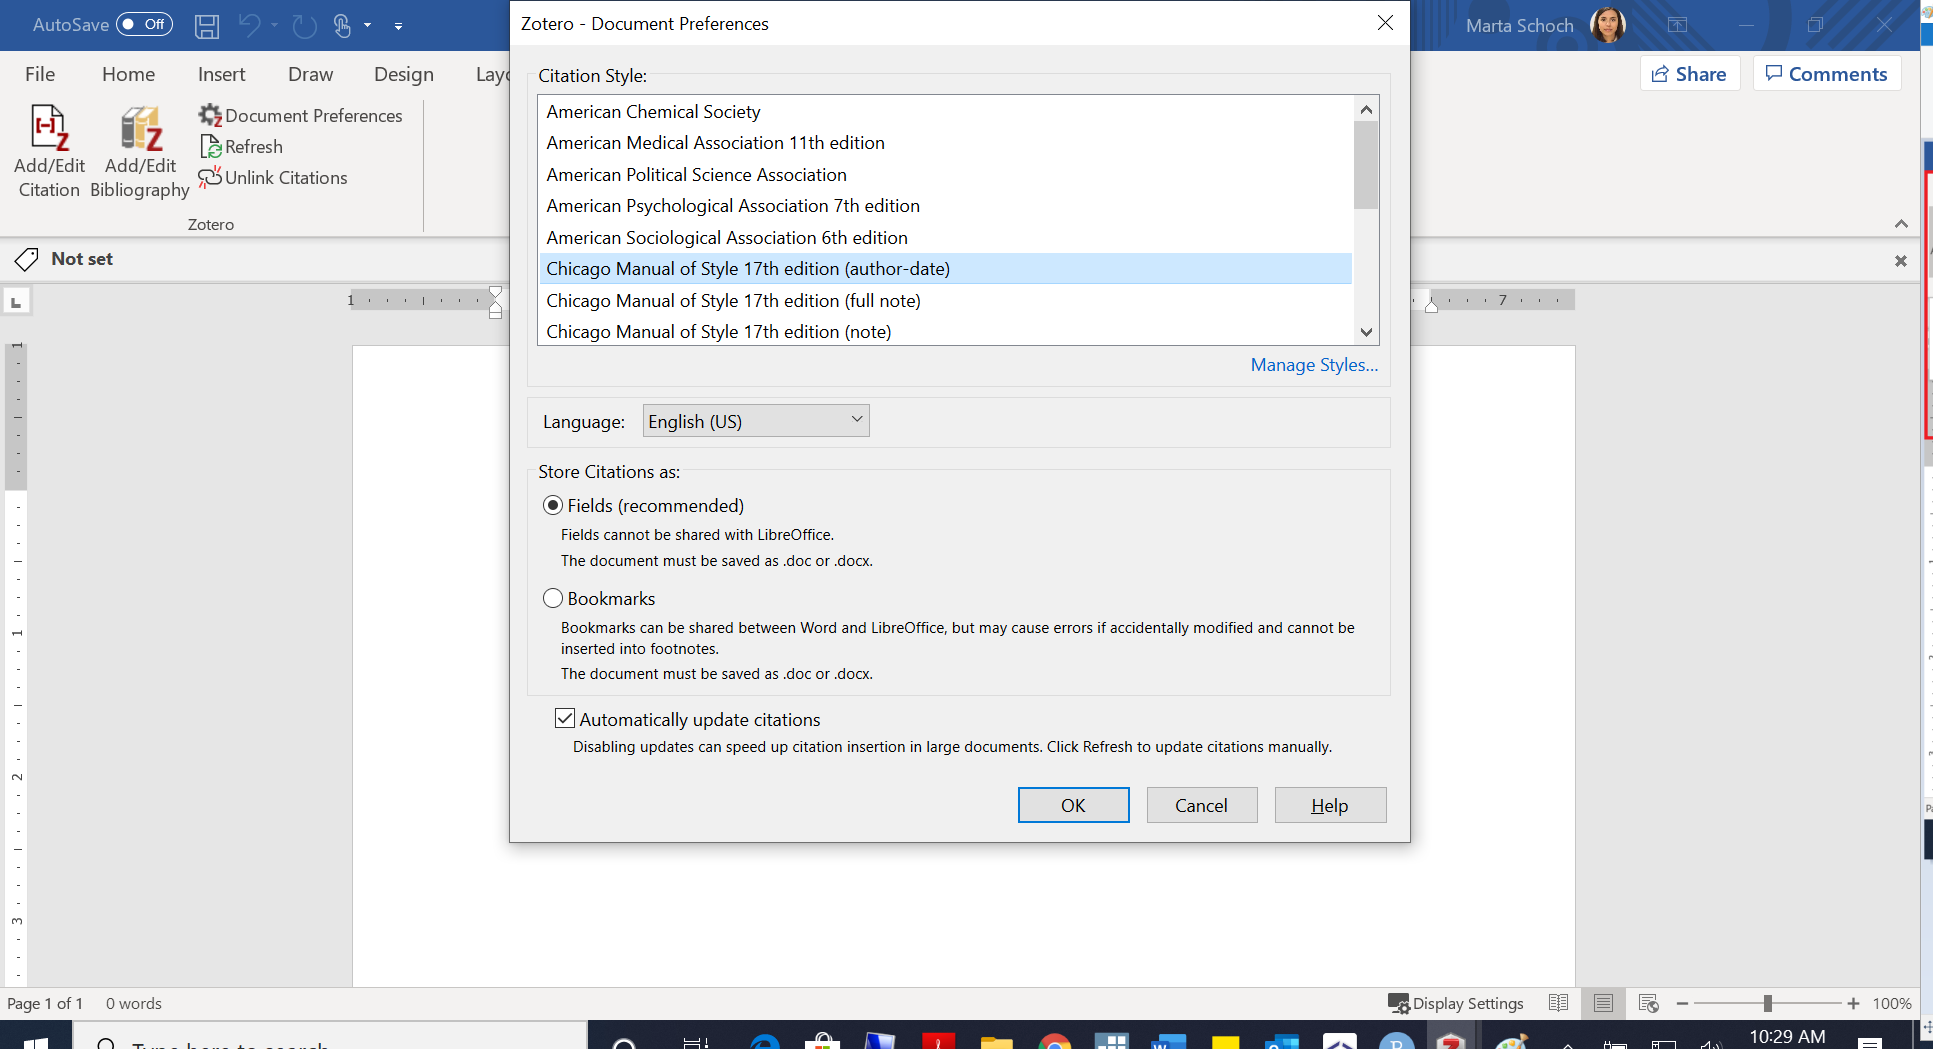Image resolution: width=1933 pixels, height=1049 pixels.
Task: Click Marta Schoch account avatar
Action: 1608,25
